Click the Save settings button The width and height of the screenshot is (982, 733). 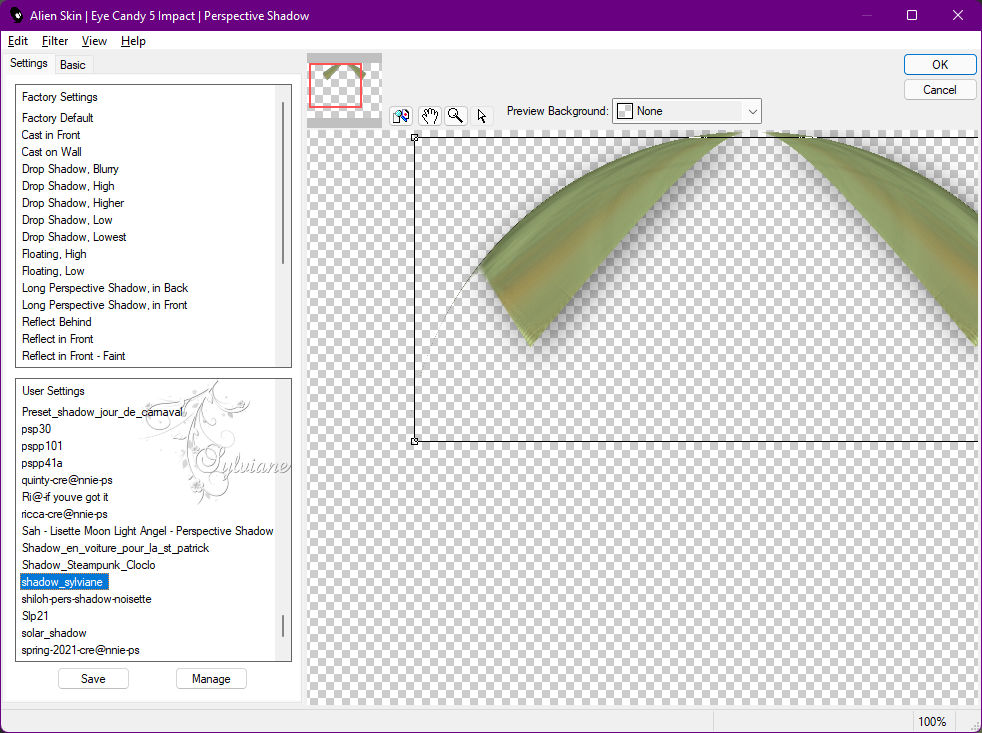pyautogui.click(x=93, y=678)
